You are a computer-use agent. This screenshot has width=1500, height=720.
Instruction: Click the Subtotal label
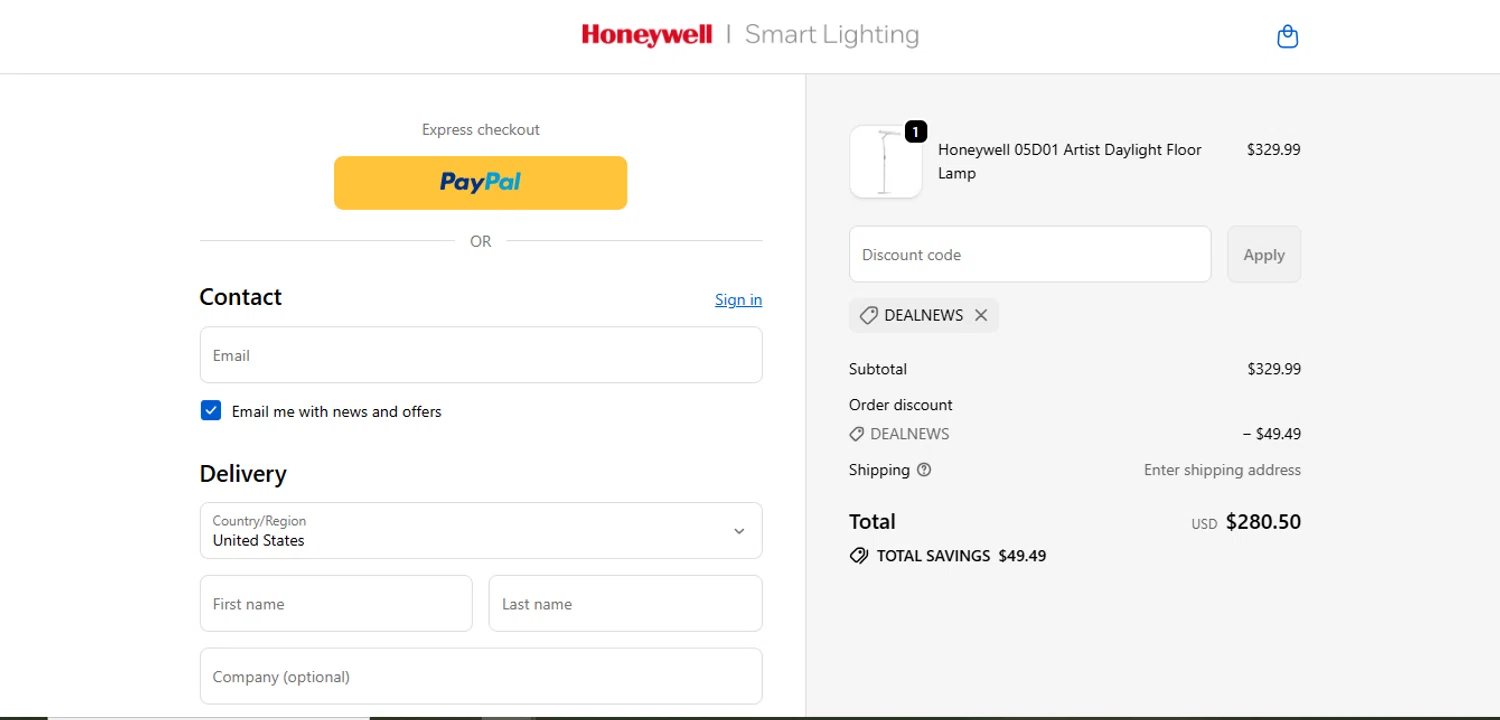pos(878,369)
